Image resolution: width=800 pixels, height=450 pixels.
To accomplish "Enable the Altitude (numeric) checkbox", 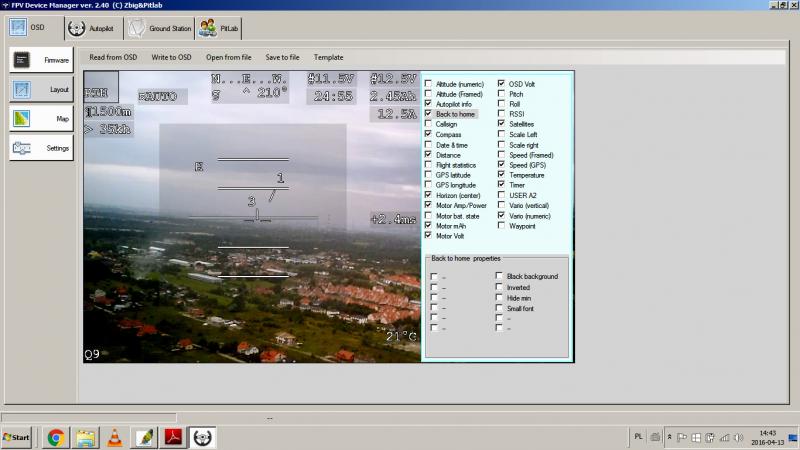I will point(429,84).
